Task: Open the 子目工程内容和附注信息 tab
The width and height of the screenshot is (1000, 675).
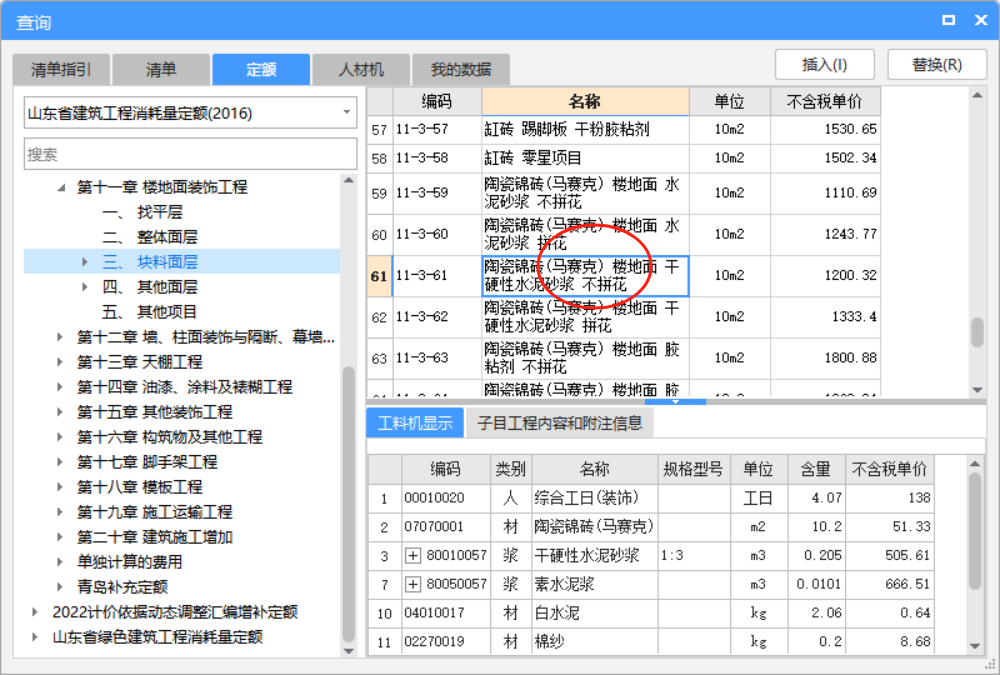Action: [560, 423]
